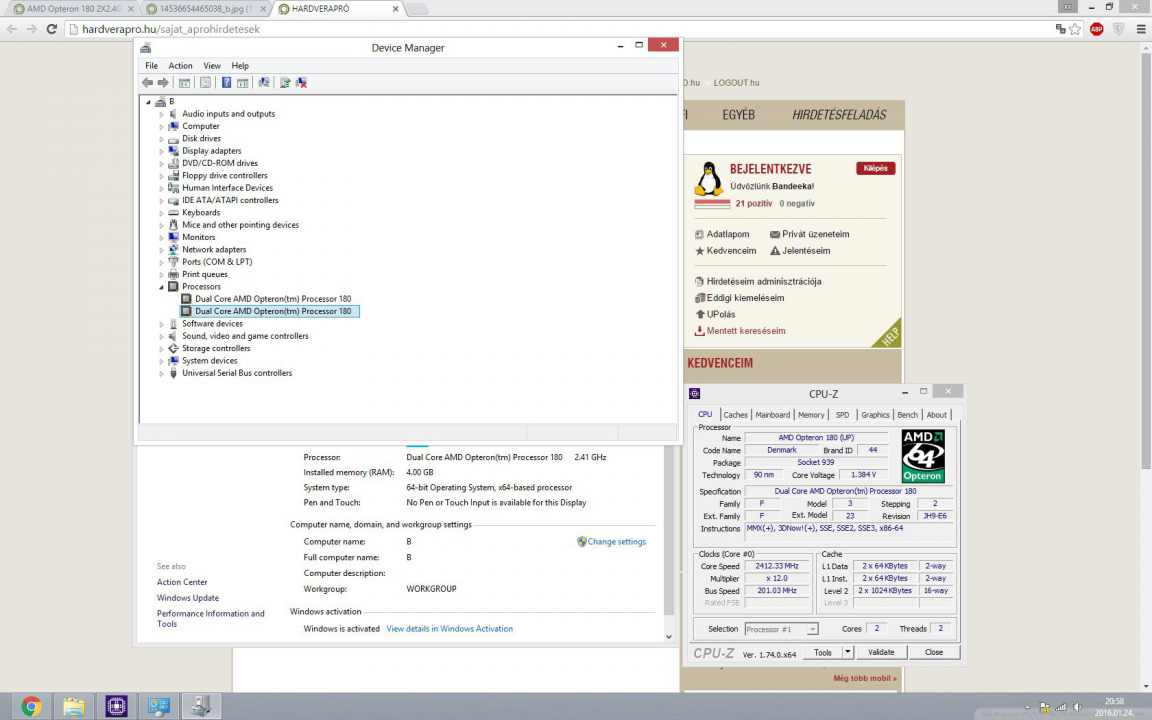Click the network icon in the system tray
1152x720 pixels.
pyautogui.click(x=1060, y=708)
